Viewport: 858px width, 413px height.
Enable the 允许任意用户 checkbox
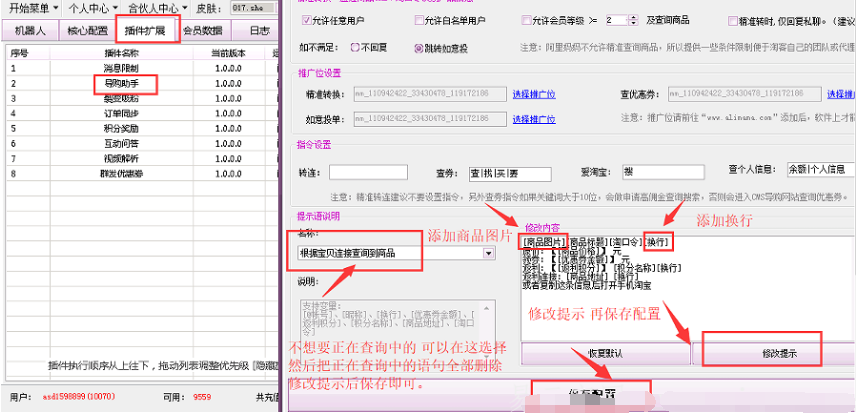tap(304, 20)
